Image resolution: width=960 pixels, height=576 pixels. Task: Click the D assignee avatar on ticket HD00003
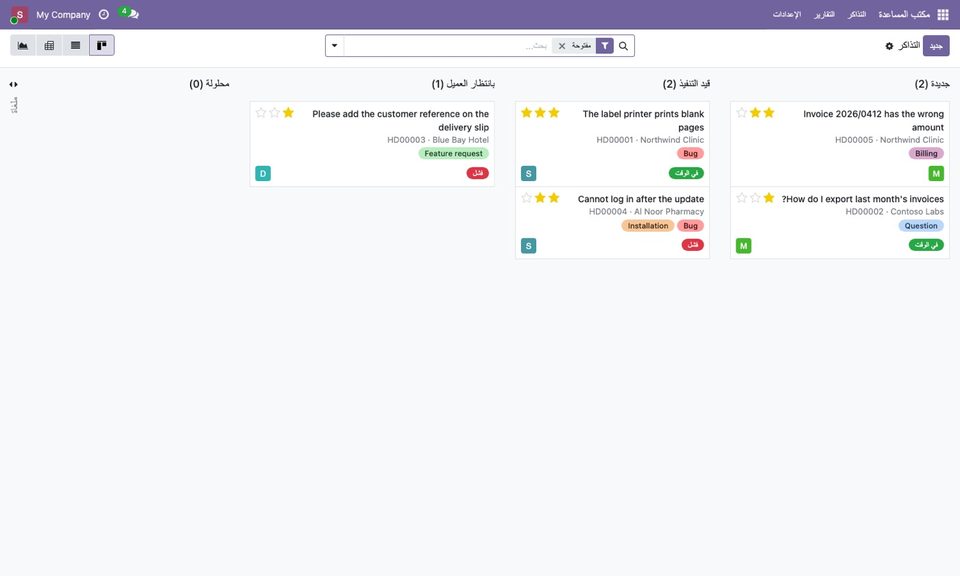pyautogui.click(x=263, y=173)
